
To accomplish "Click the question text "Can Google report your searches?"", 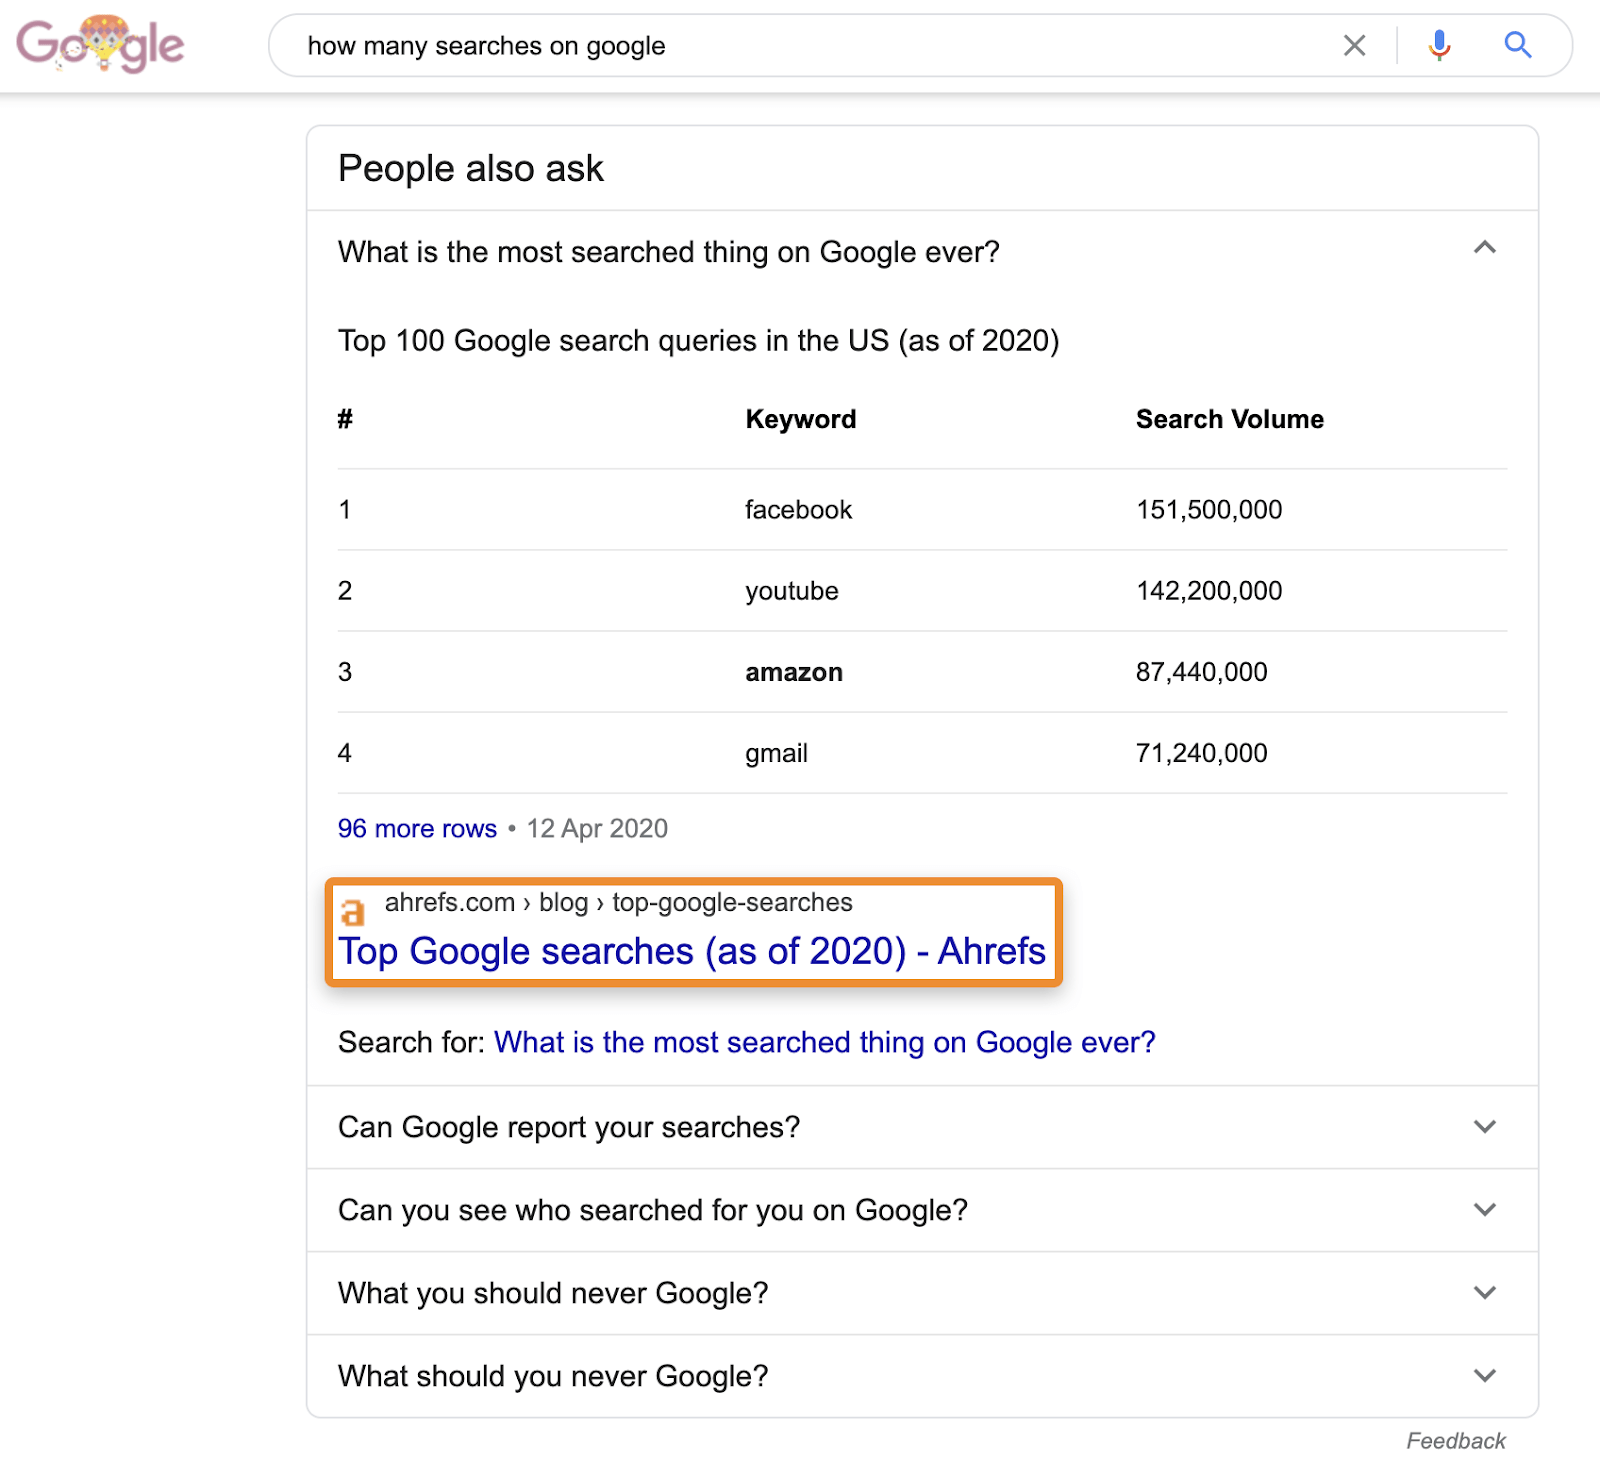I will [x=568, y=1126].
